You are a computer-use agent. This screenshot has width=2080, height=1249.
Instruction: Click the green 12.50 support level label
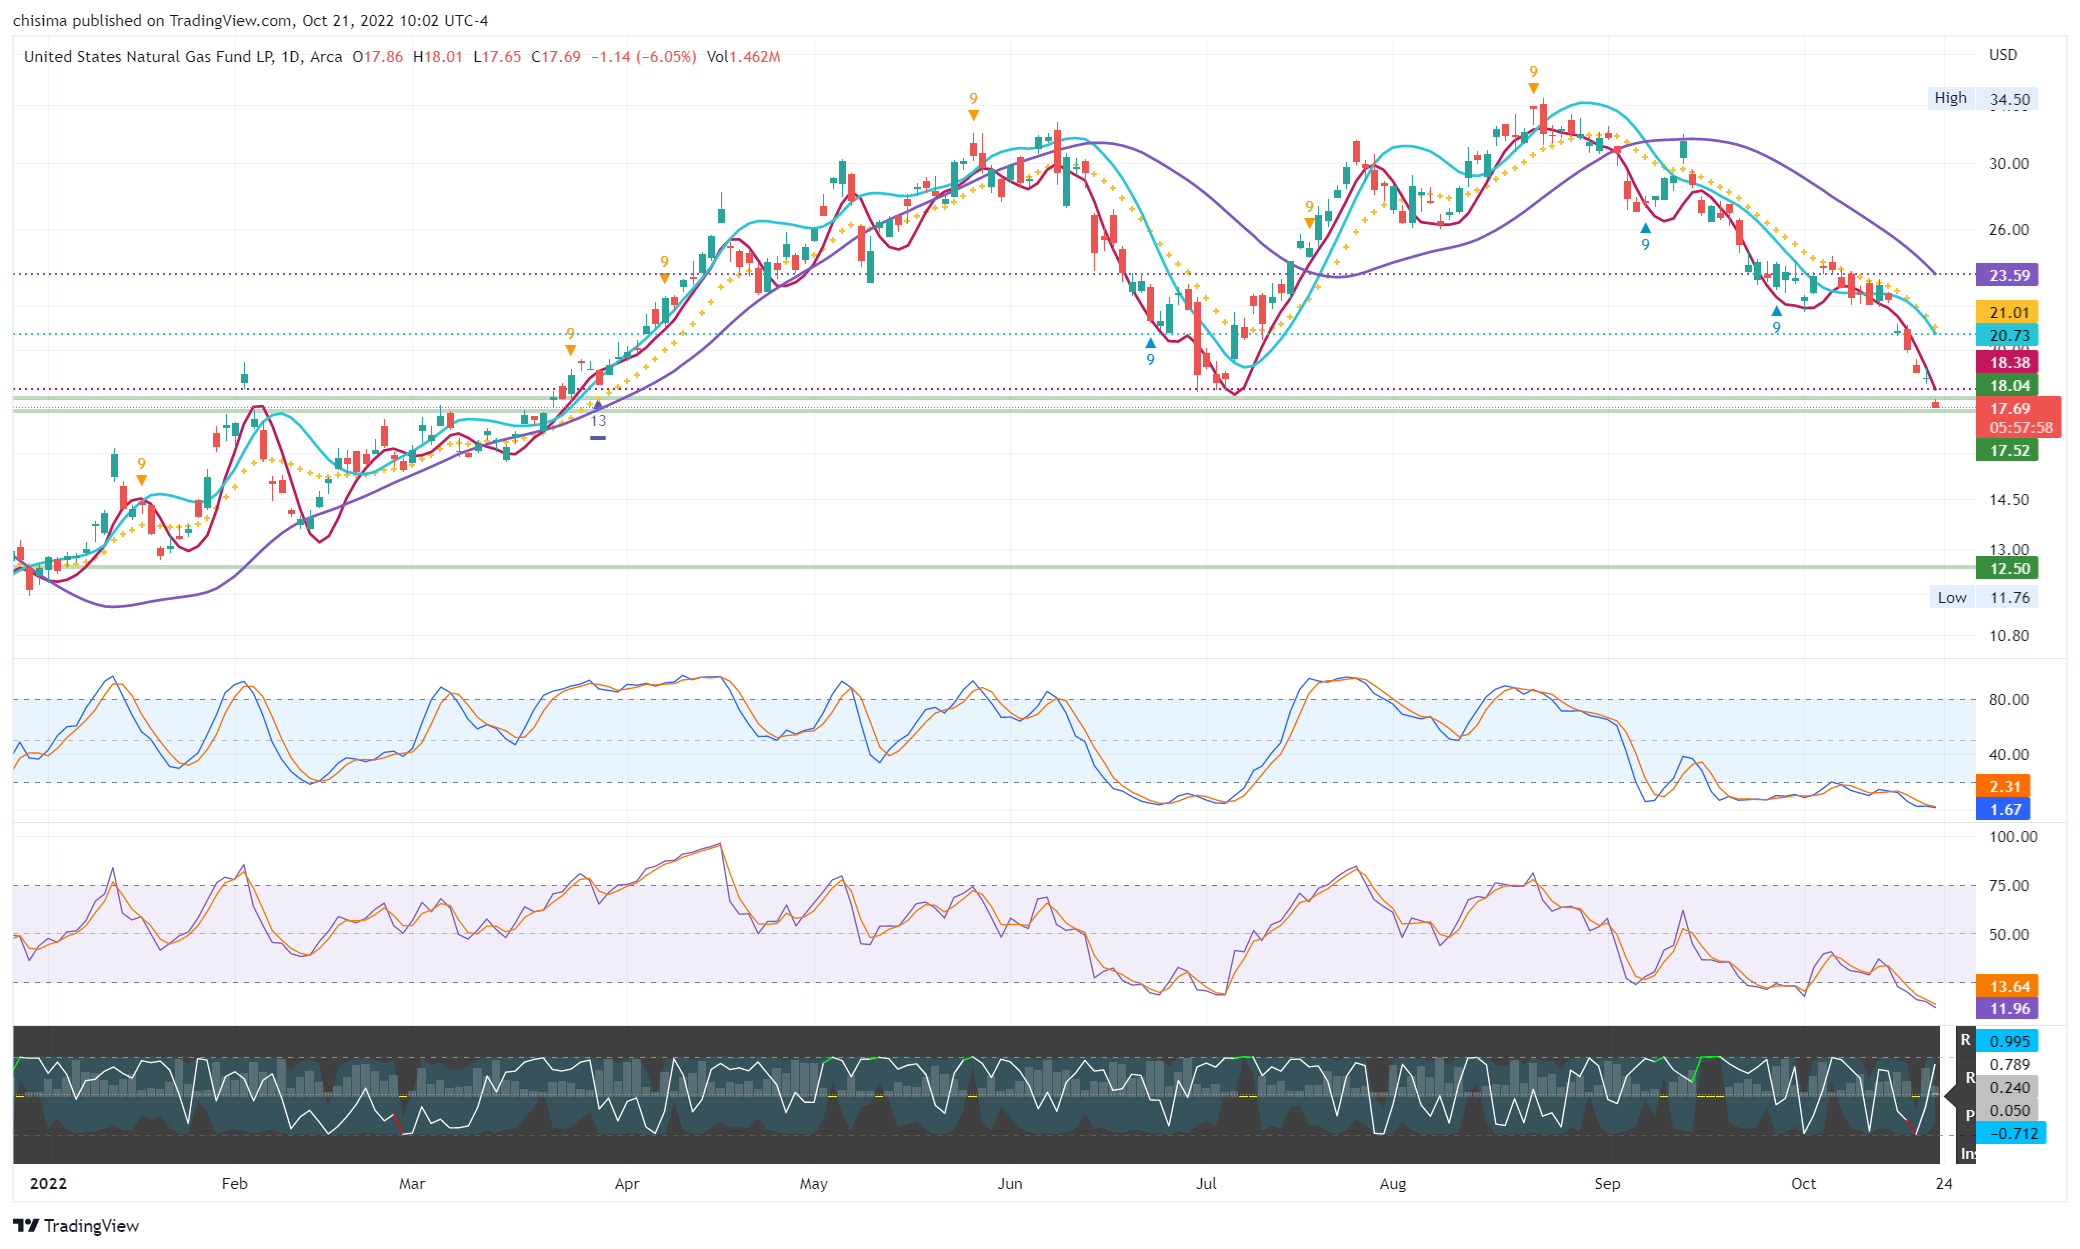(x=2008, y=568)
